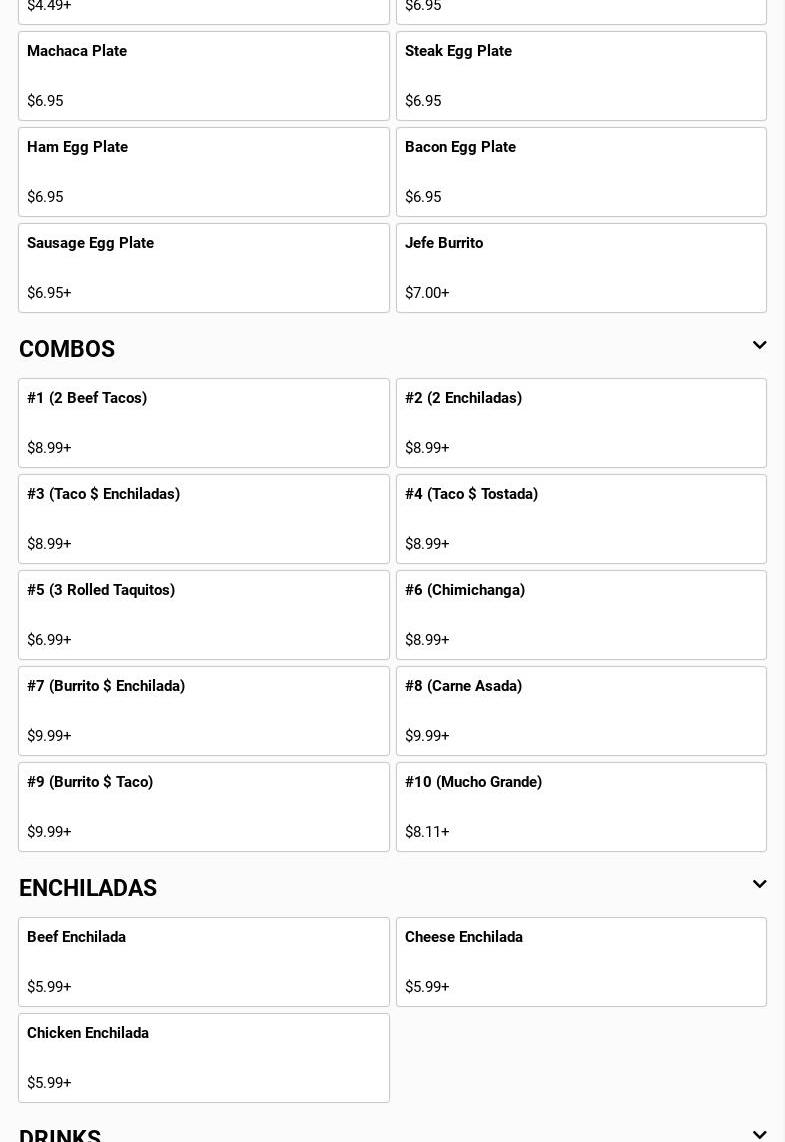Choose the Steak Egg Plate card
The image size is (785, 1142).
(581, 76)
